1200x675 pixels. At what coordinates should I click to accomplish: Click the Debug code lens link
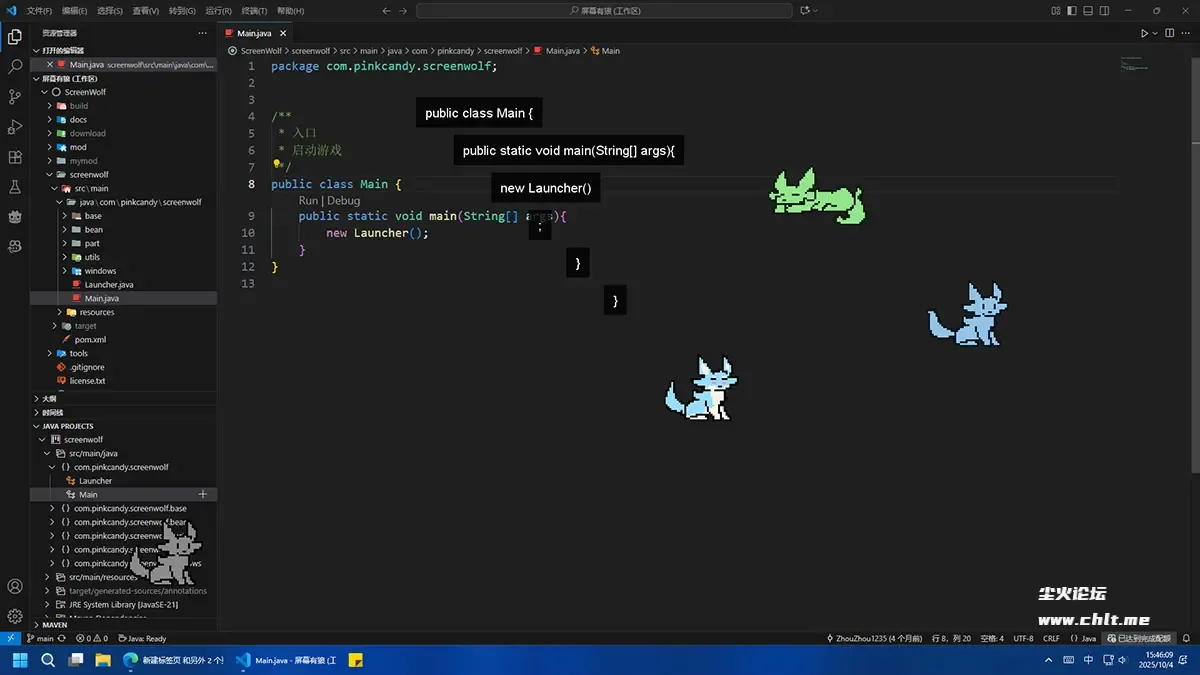[343, 200]
